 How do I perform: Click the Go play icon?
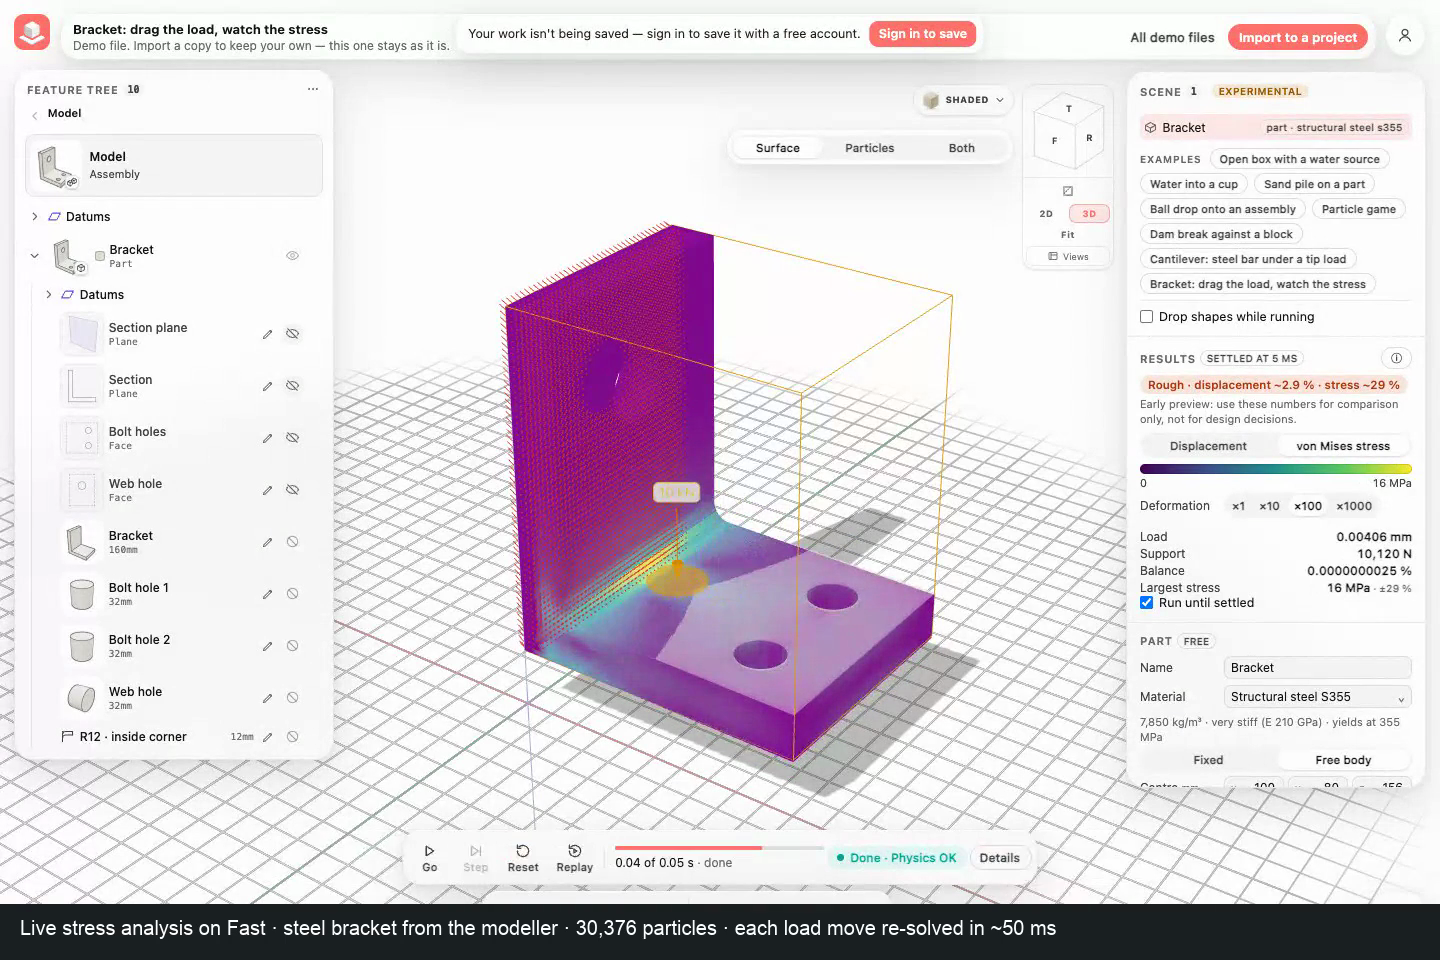(x=430, y=851)
